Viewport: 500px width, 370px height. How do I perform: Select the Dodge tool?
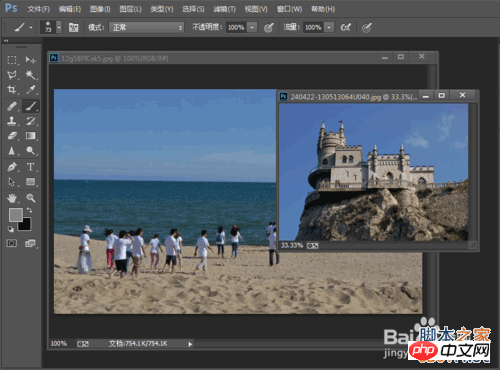coord(31,151)
